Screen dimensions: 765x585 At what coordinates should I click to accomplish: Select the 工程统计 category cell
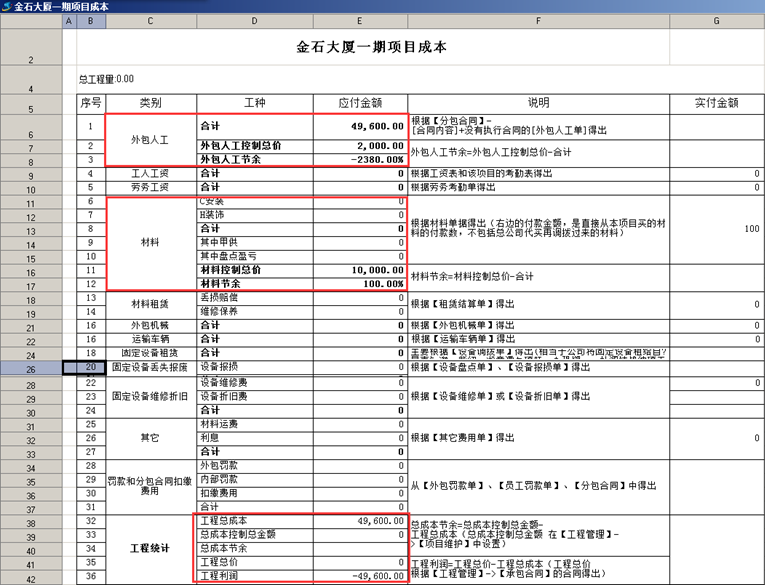pos(150,549)
